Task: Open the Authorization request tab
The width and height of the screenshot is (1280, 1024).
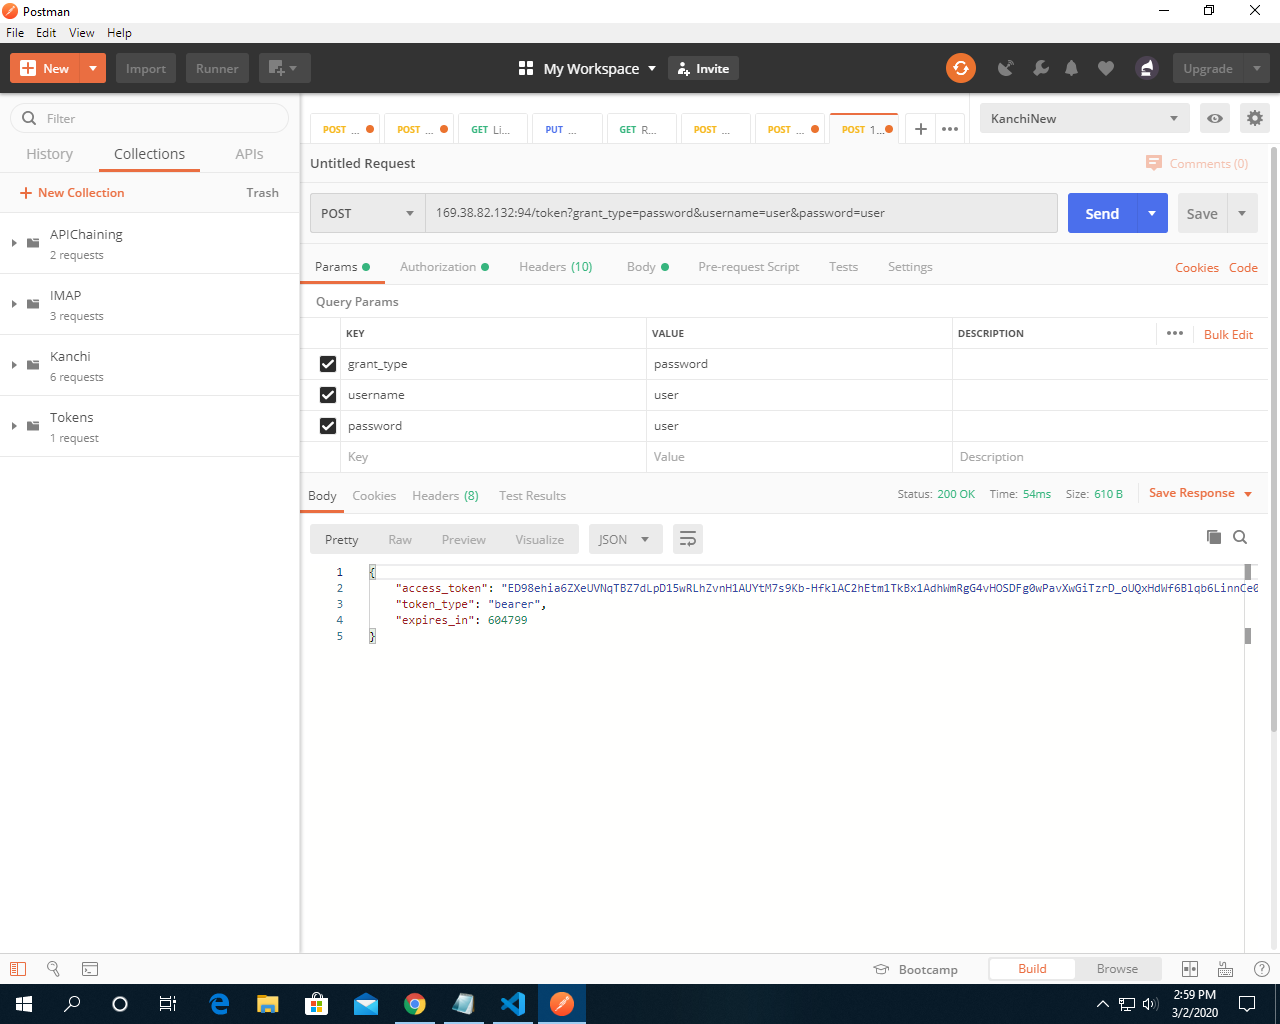Action: [x=444, y=267]
